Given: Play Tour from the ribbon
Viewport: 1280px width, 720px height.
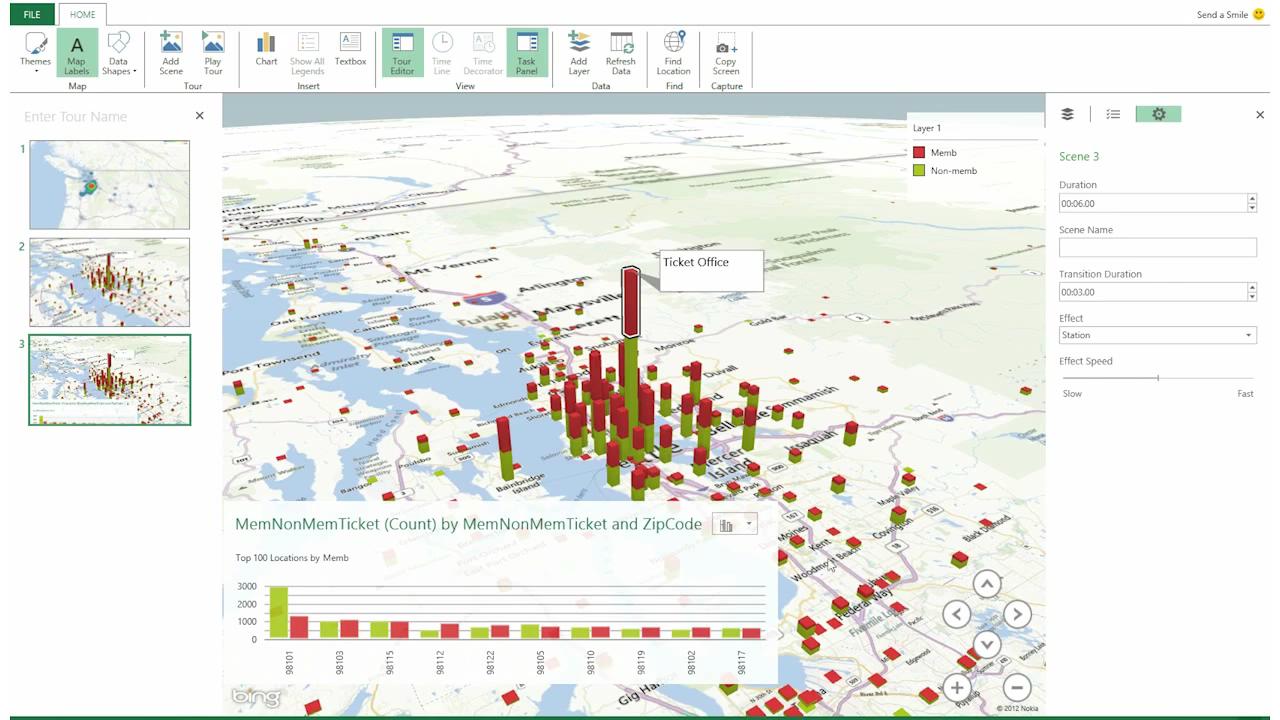Looking at the screenshot, I should (213, 53).
